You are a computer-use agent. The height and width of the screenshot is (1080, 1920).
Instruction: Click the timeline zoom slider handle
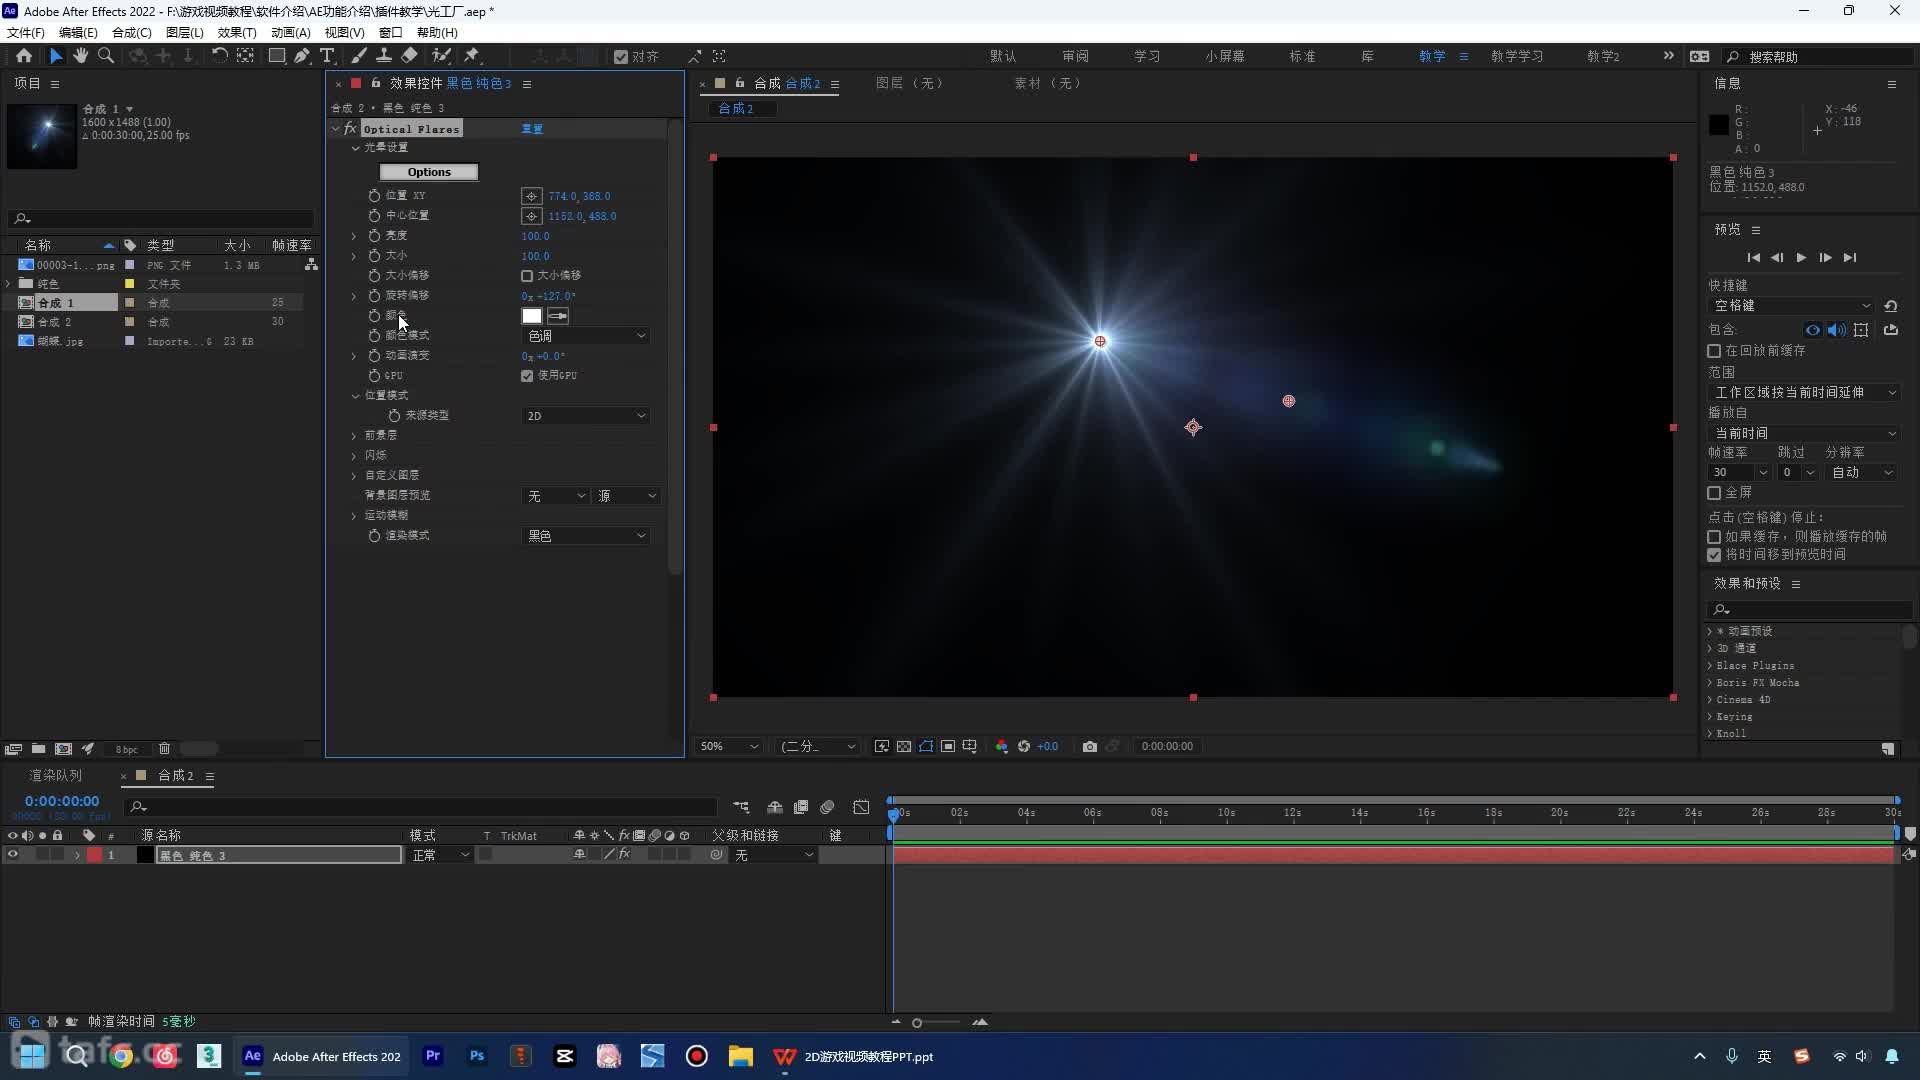[x=917, y=1023]
